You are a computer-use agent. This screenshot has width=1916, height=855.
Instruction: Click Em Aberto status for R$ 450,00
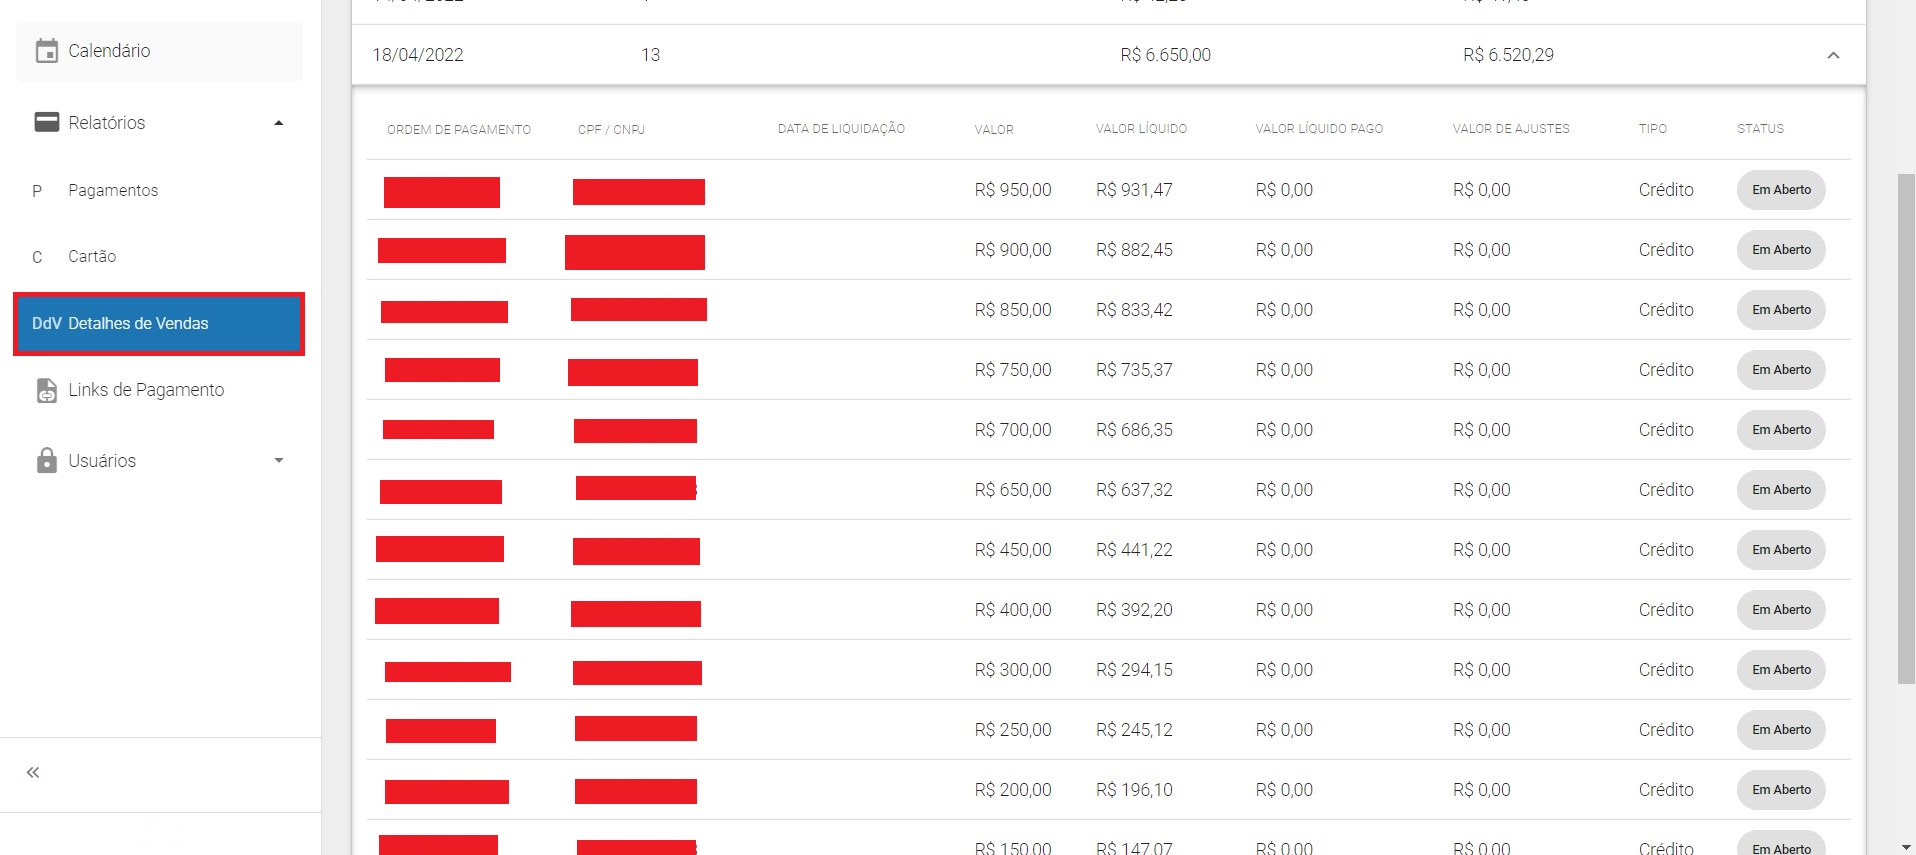click(1780, 550)
